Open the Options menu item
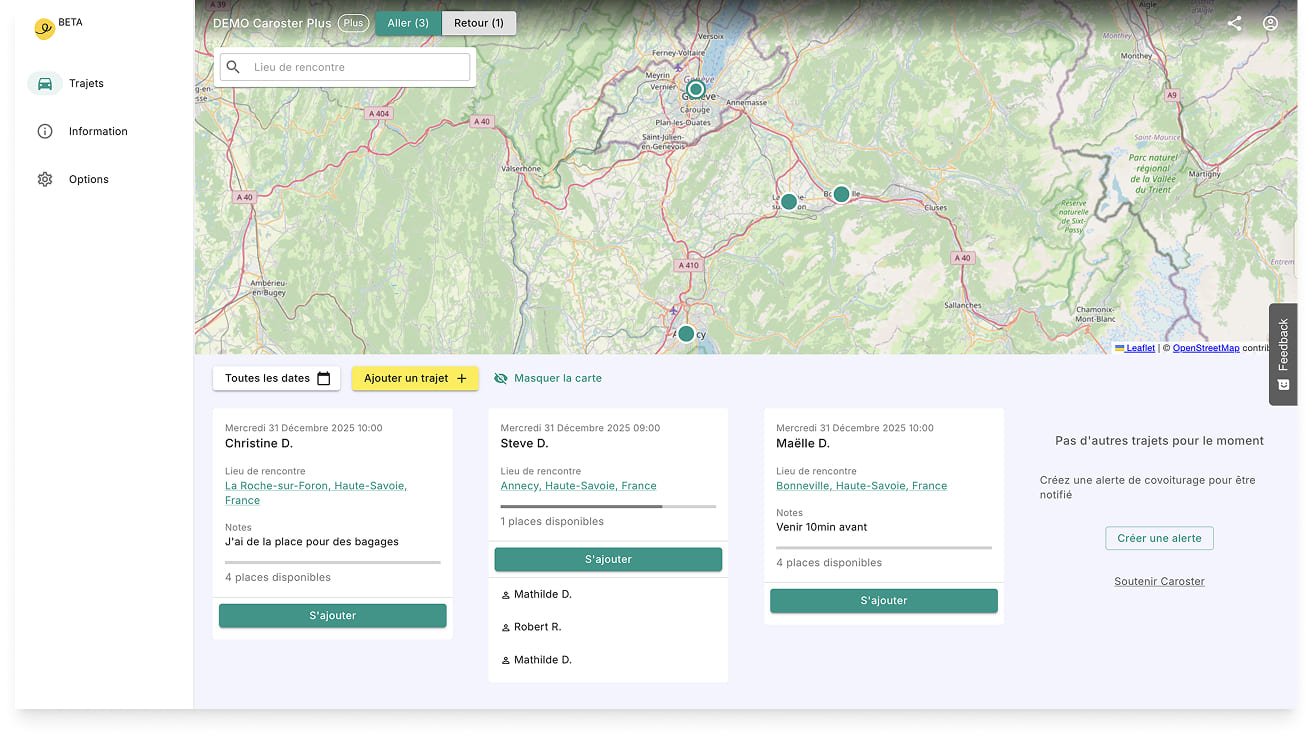Viewport: 1313px width, 739px height. pos(89,180)
